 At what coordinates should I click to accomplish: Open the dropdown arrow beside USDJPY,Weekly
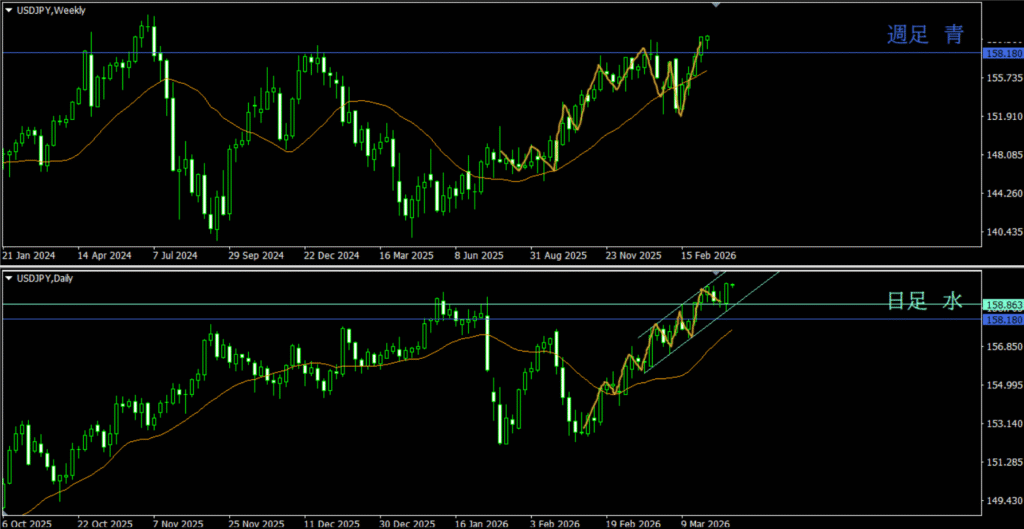click(9, 10)
